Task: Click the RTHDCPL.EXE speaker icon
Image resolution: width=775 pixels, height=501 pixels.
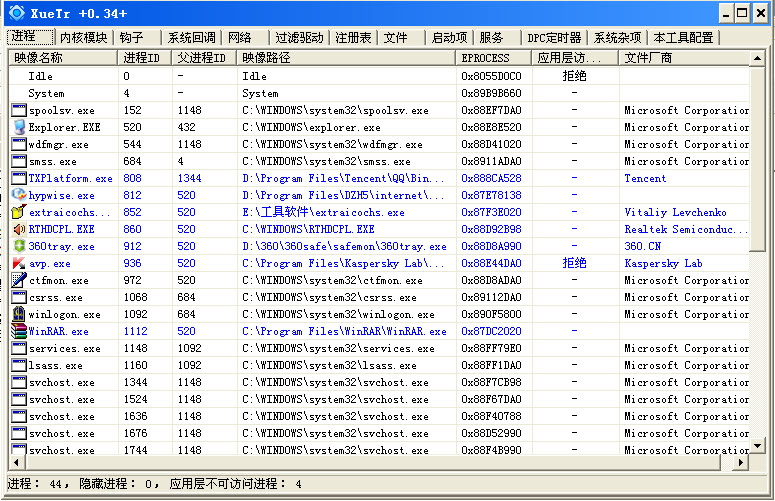Action: pyautogui.click(x=19, y=229)
